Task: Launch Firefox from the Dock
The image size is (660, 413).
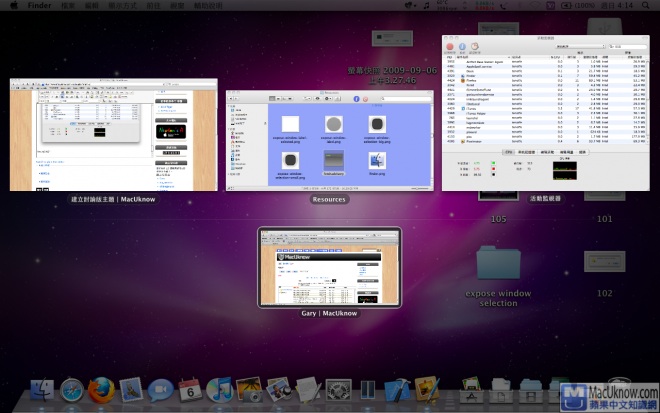Action: [102, 392]
